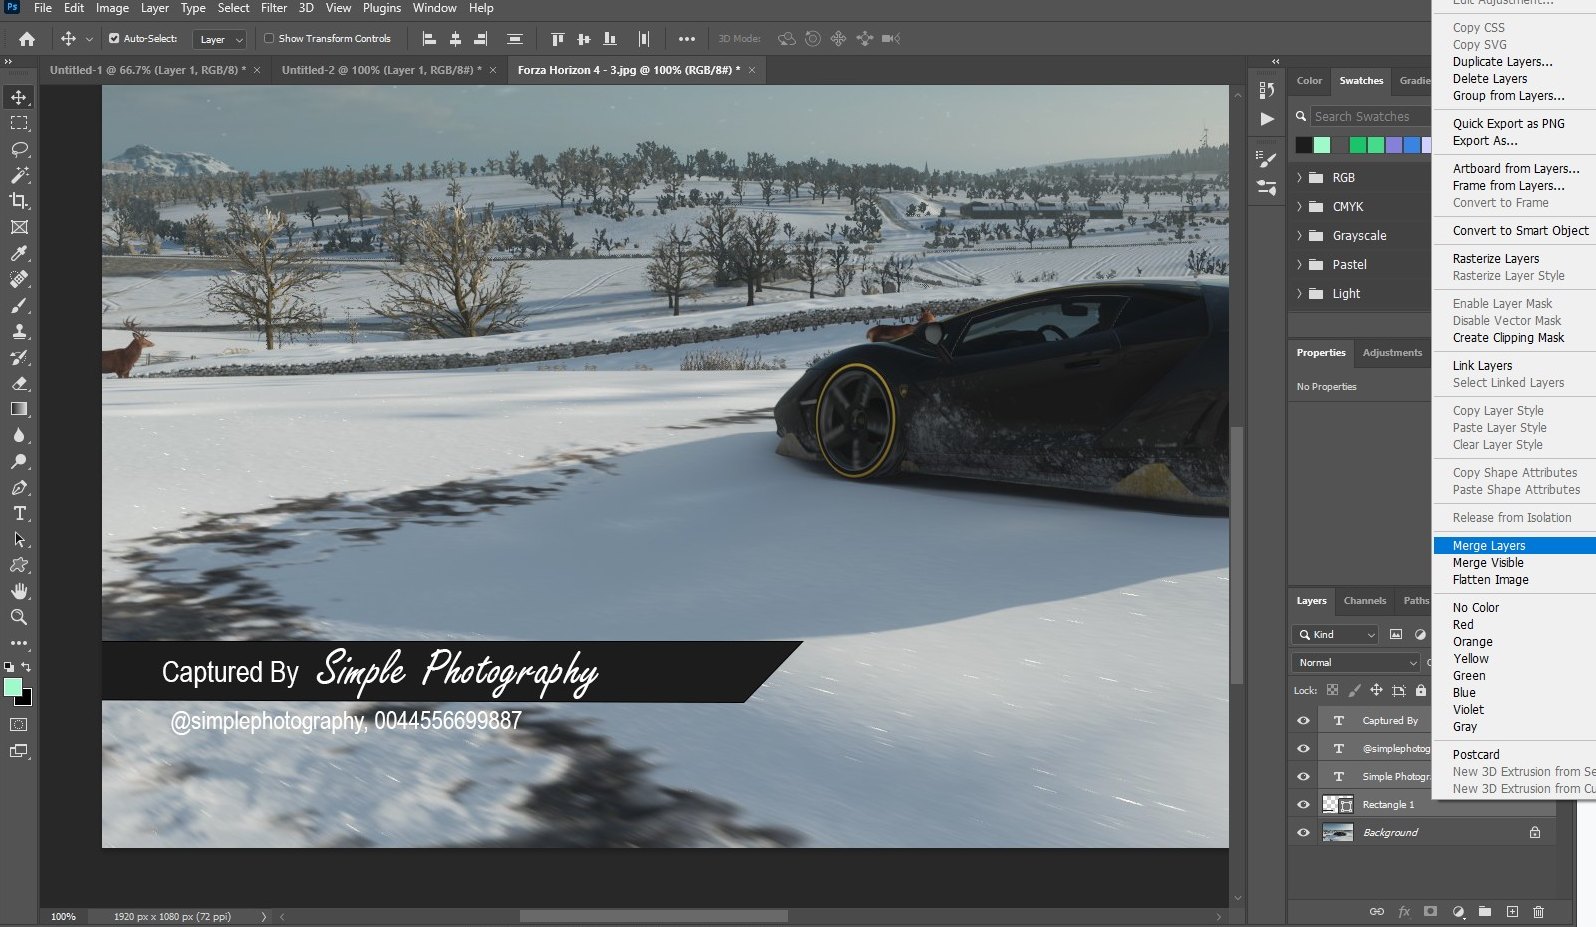Hide the Rectangle 1 layer
Viewport: 1596px width, 927px height.
[x=1303, y=804]
